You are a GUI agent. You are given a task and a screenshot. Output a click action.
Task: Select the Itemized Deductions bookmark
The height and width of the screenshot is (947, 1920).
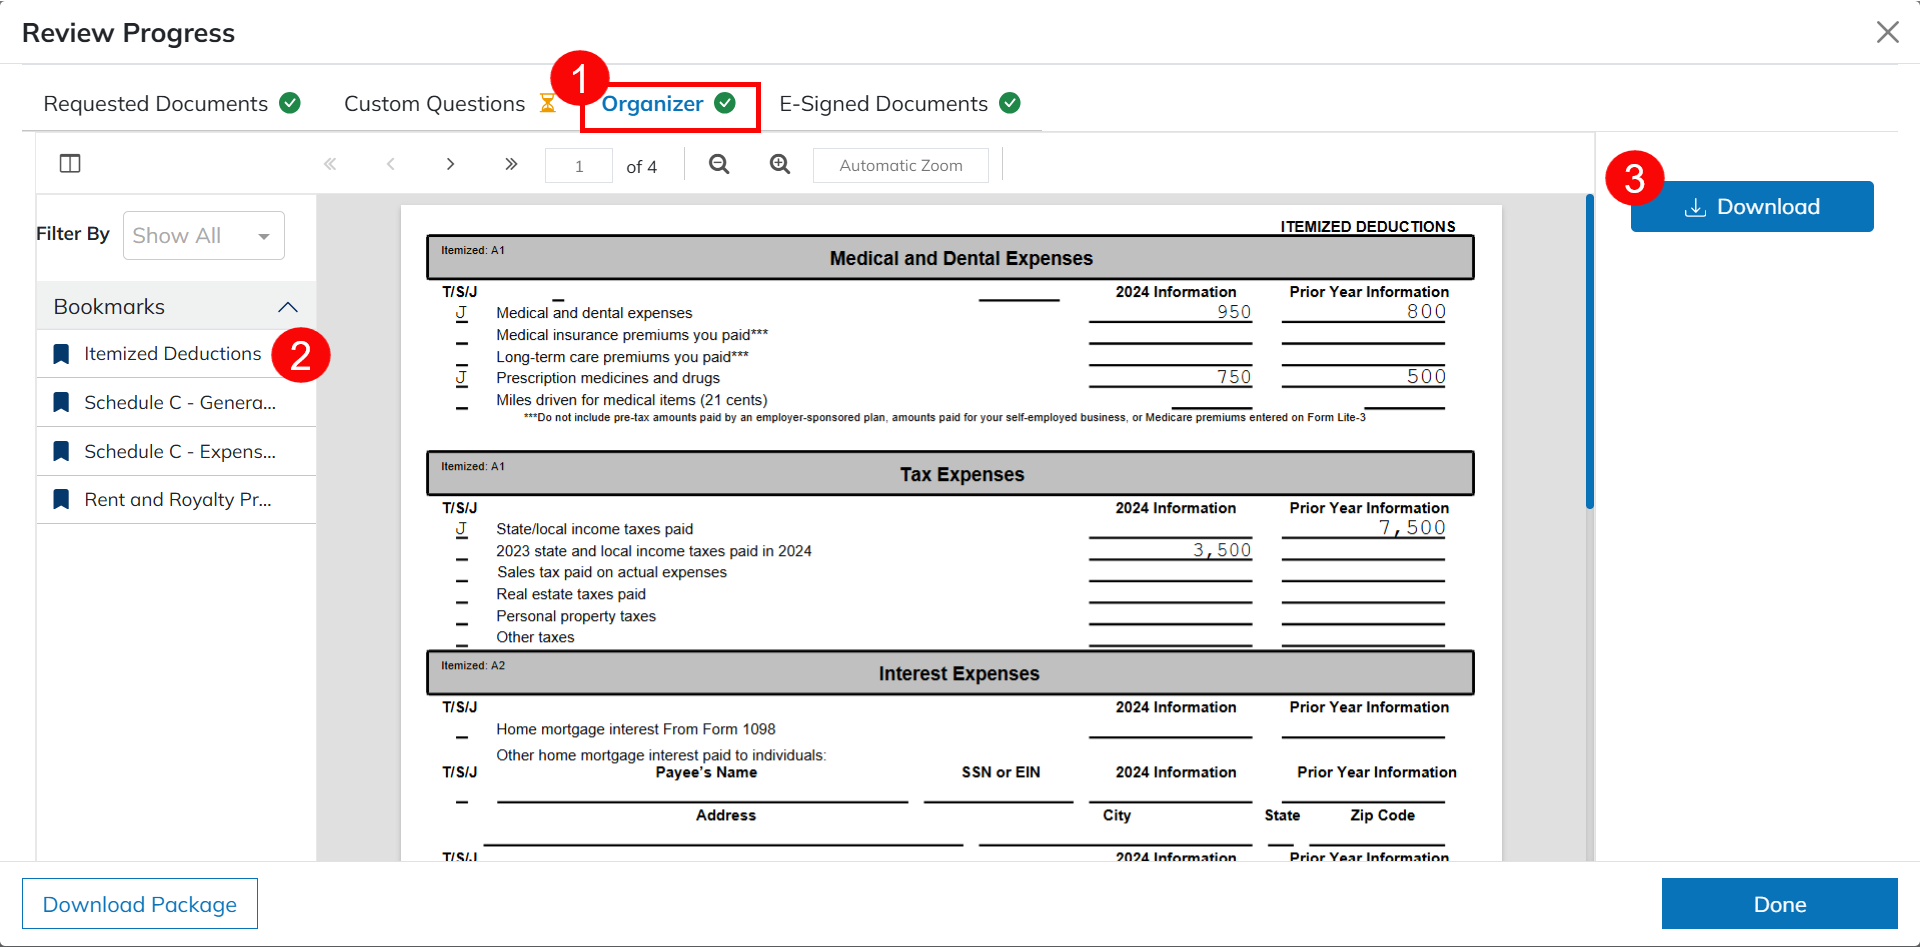coord(172,354)
